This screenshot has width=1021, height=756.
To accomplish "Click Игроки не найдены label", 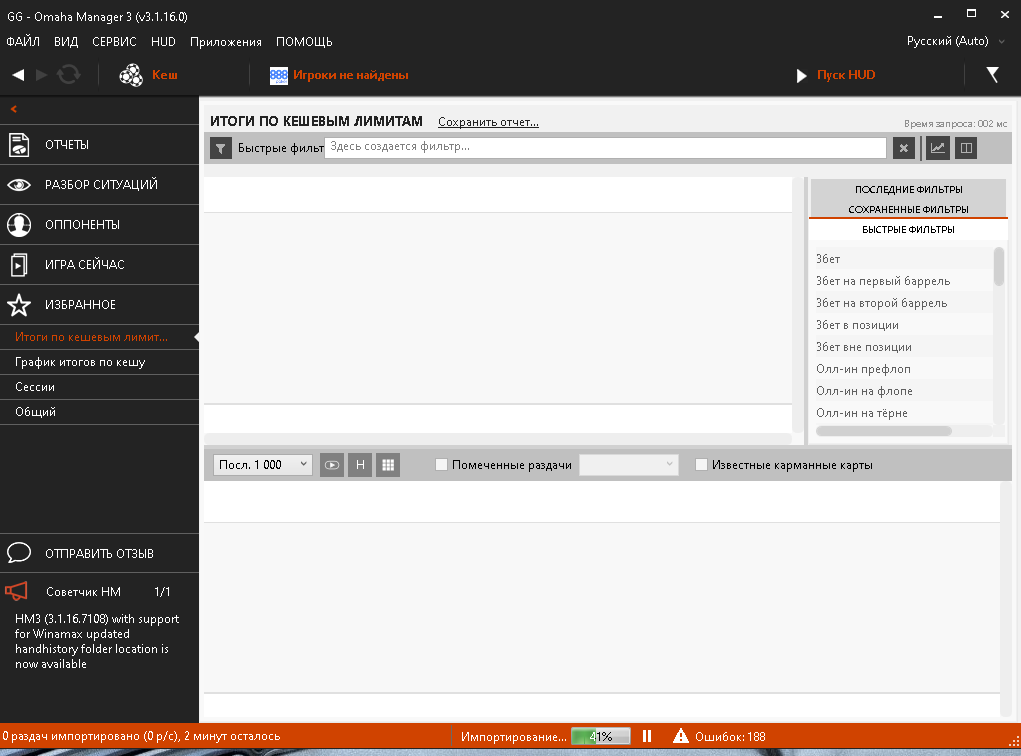I will [x=350, y=75].
